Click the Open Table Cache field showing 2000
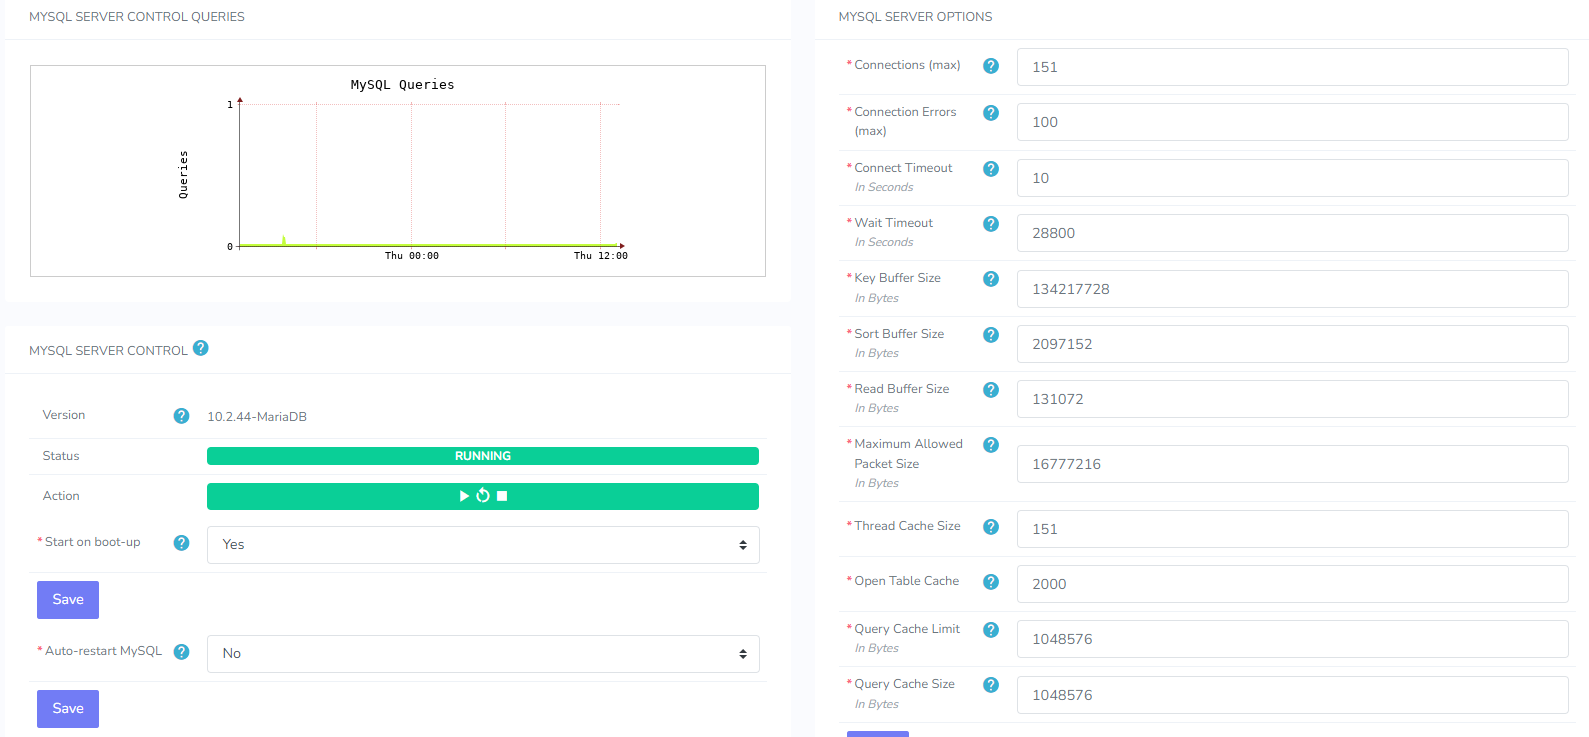Image resolution: width=1589 pixels, height=737 pixels. pyautogui.click(x=1293, y=584)
